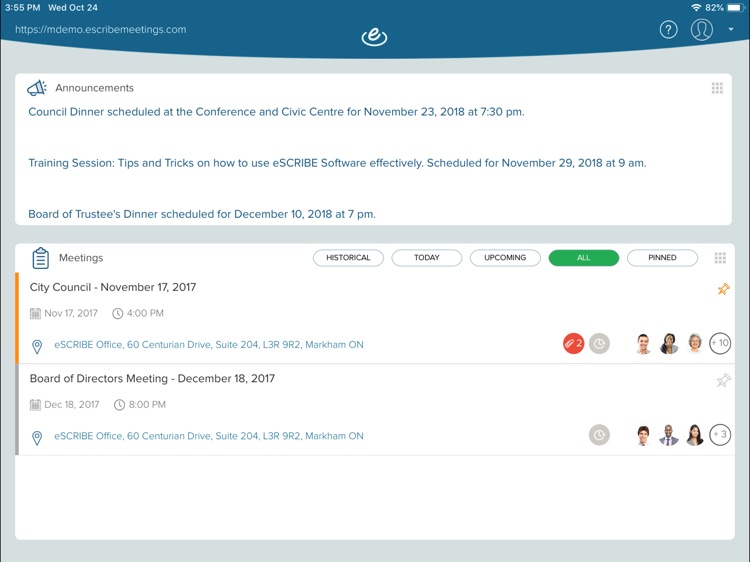Viewport: 750px width, 562px height.
Task: Click the Meetings heading
Action: pyautogui.click(x=81, y=258)
